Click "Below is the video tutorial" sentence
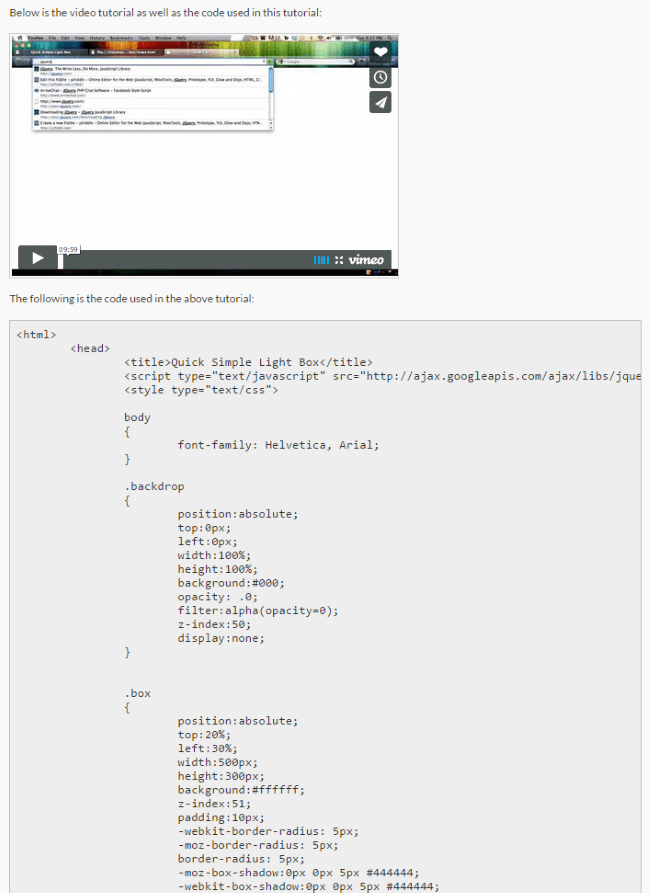The image size is (650, 893). click(165, 13)
